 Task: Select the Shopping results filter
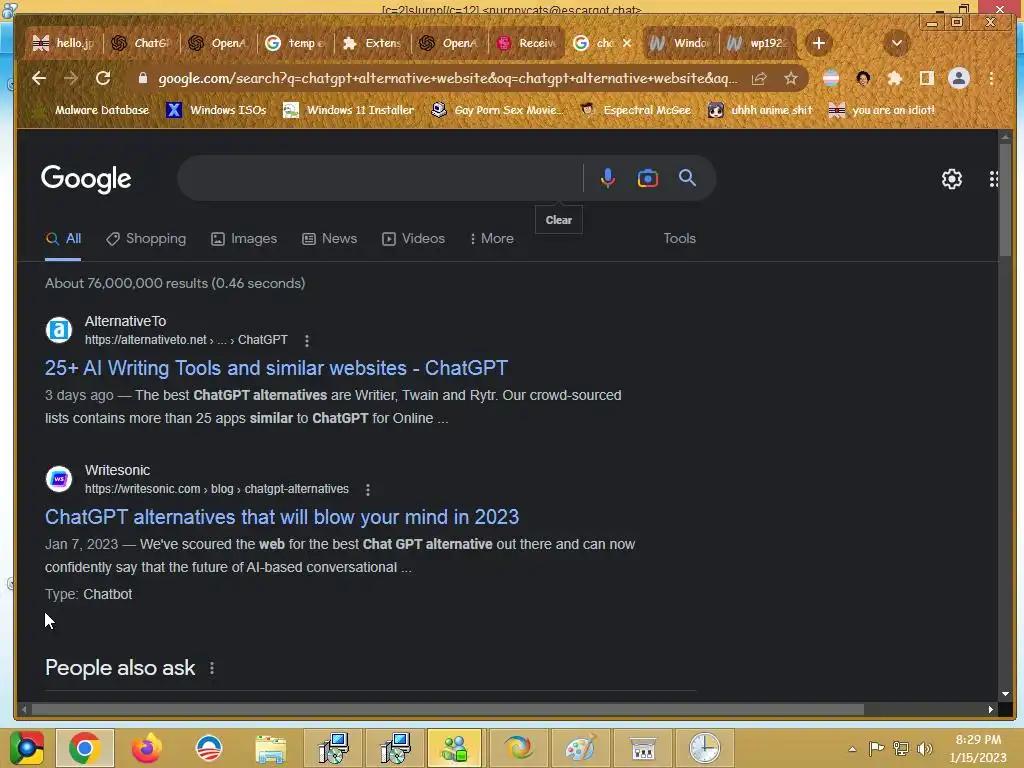[146, 238]
